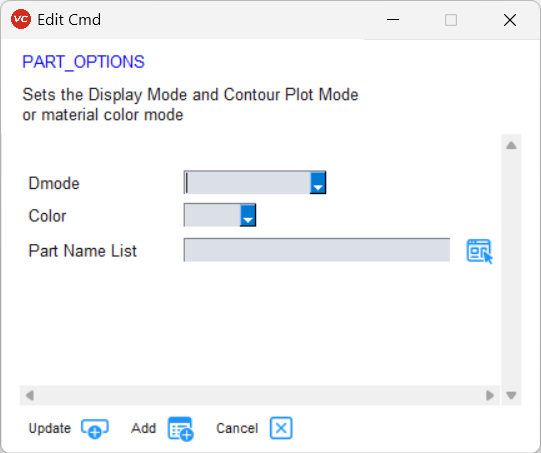The height and width of the screenshot is (453, 541).
Task: Click the VC application logo
Action: click(21, 19)
